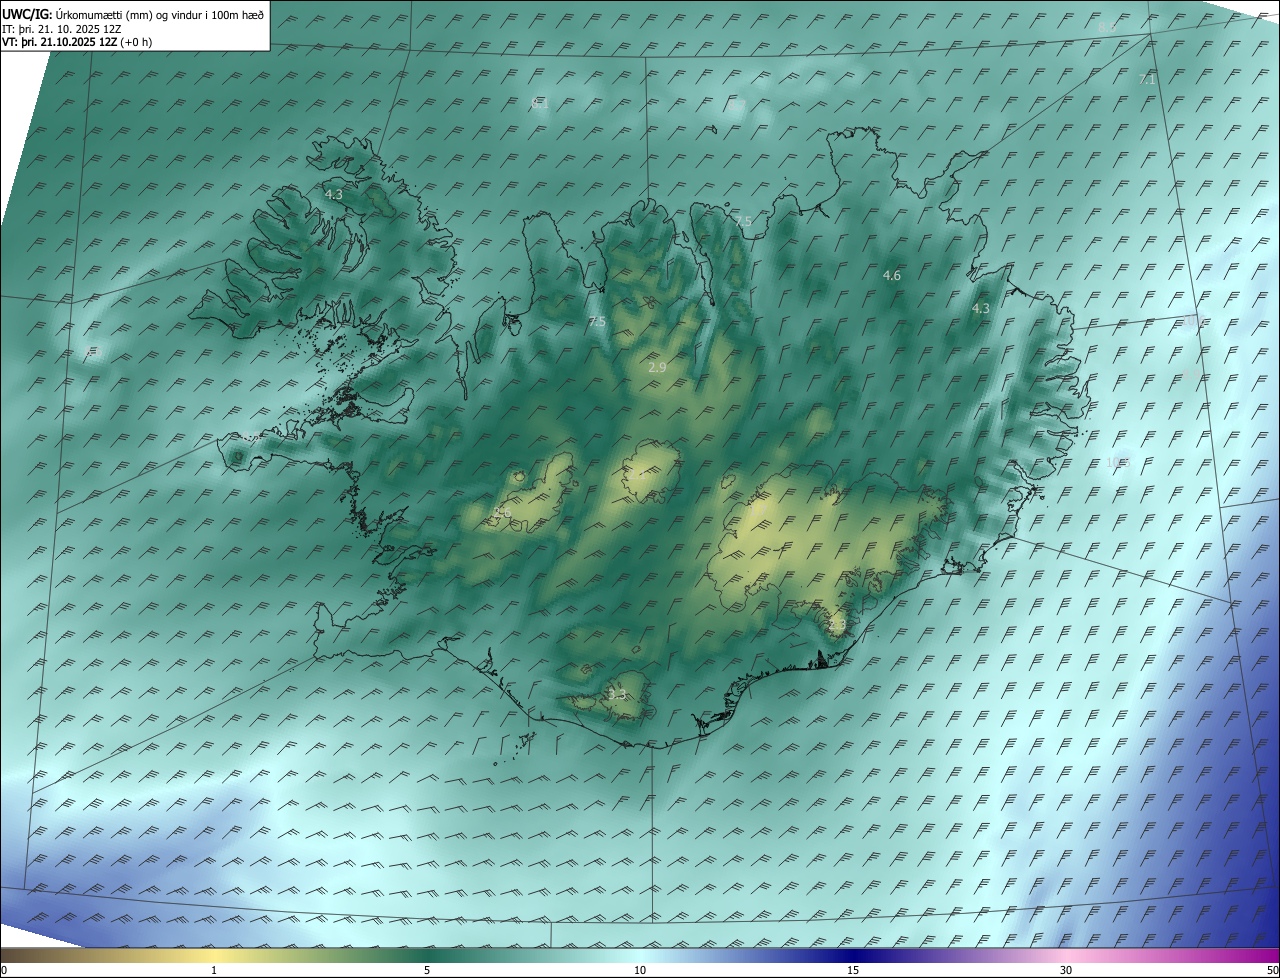Click the 'VT: þri. 21.10.2025 12Z (+0 h)' line
The width and height of the screenshot is (1280, 978).
pos(77,42)
